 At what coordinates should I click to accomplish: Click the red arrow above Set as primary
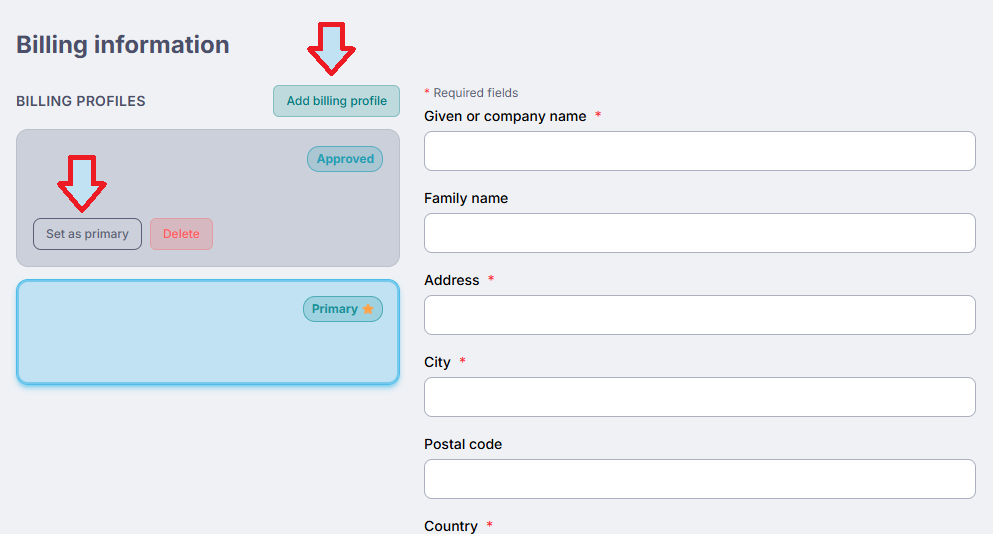[x=82, y=183]
